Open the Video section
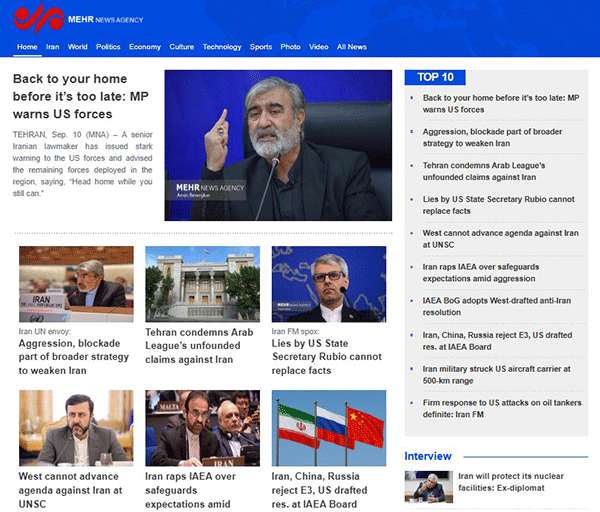Screen dimensions: 600x512 pos(319,47)
